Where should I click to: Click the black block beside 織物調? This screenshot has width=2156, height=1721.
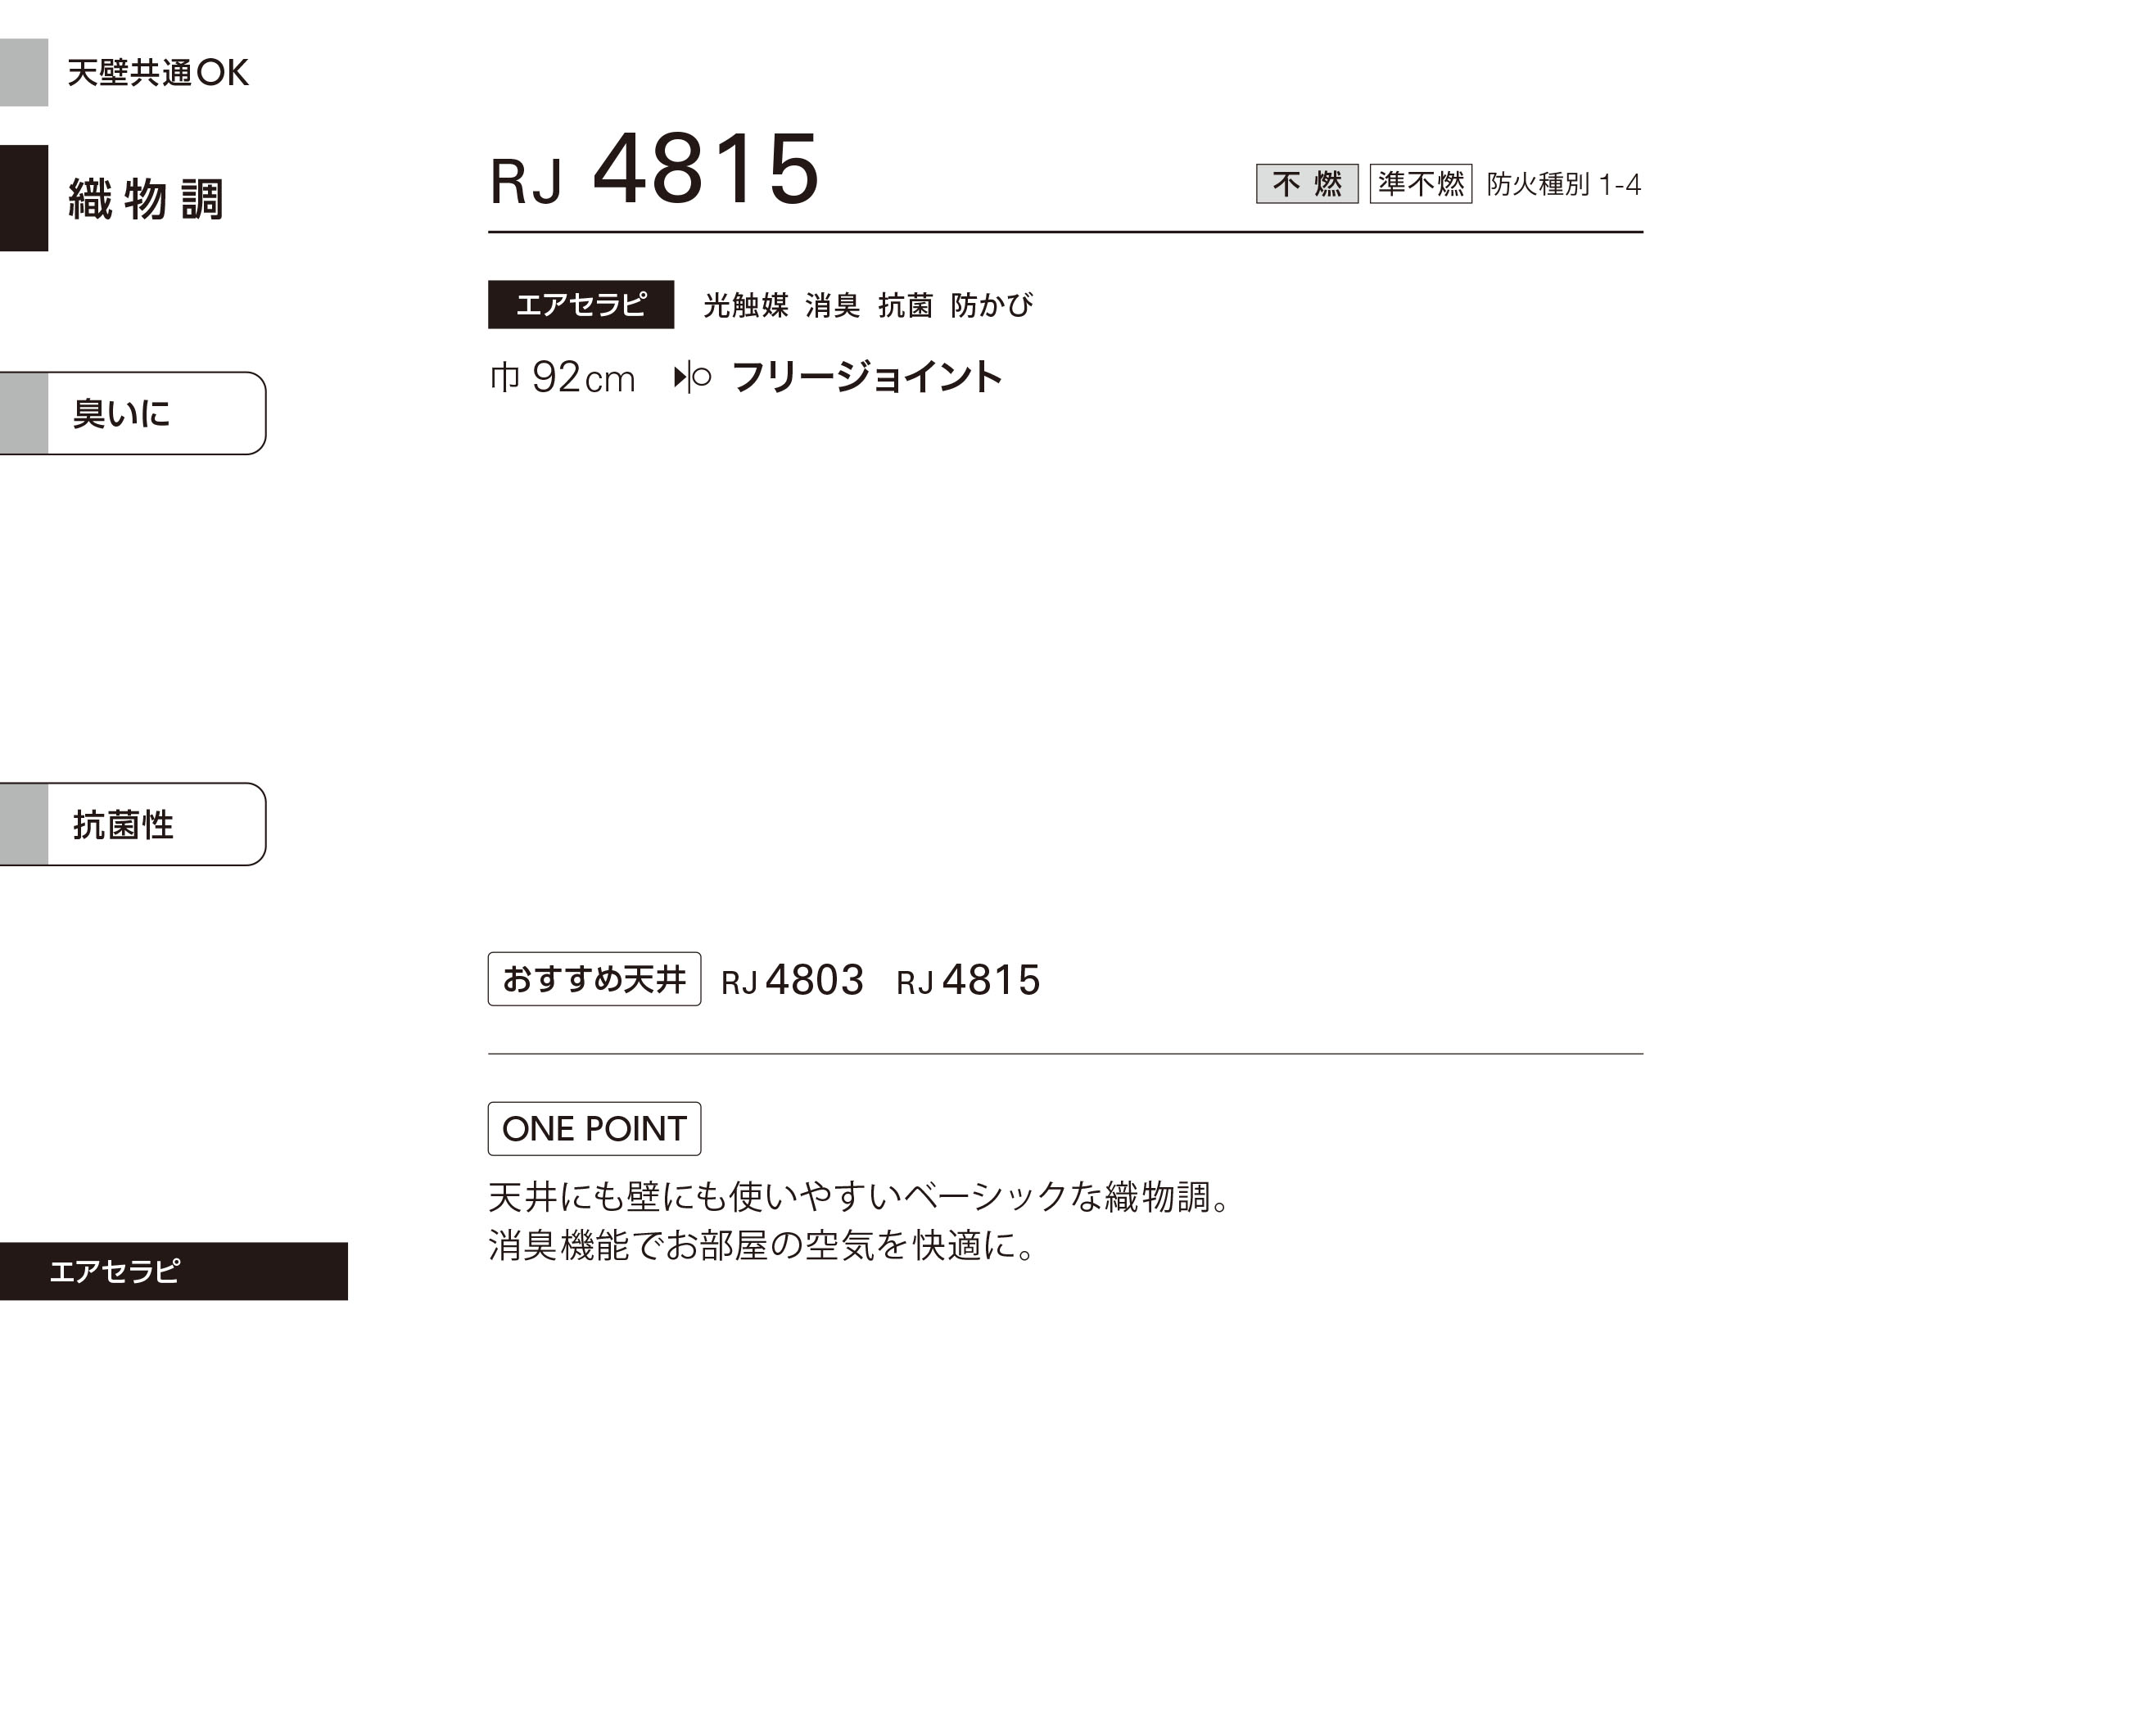pyautogui.click(x=24, y=198)
